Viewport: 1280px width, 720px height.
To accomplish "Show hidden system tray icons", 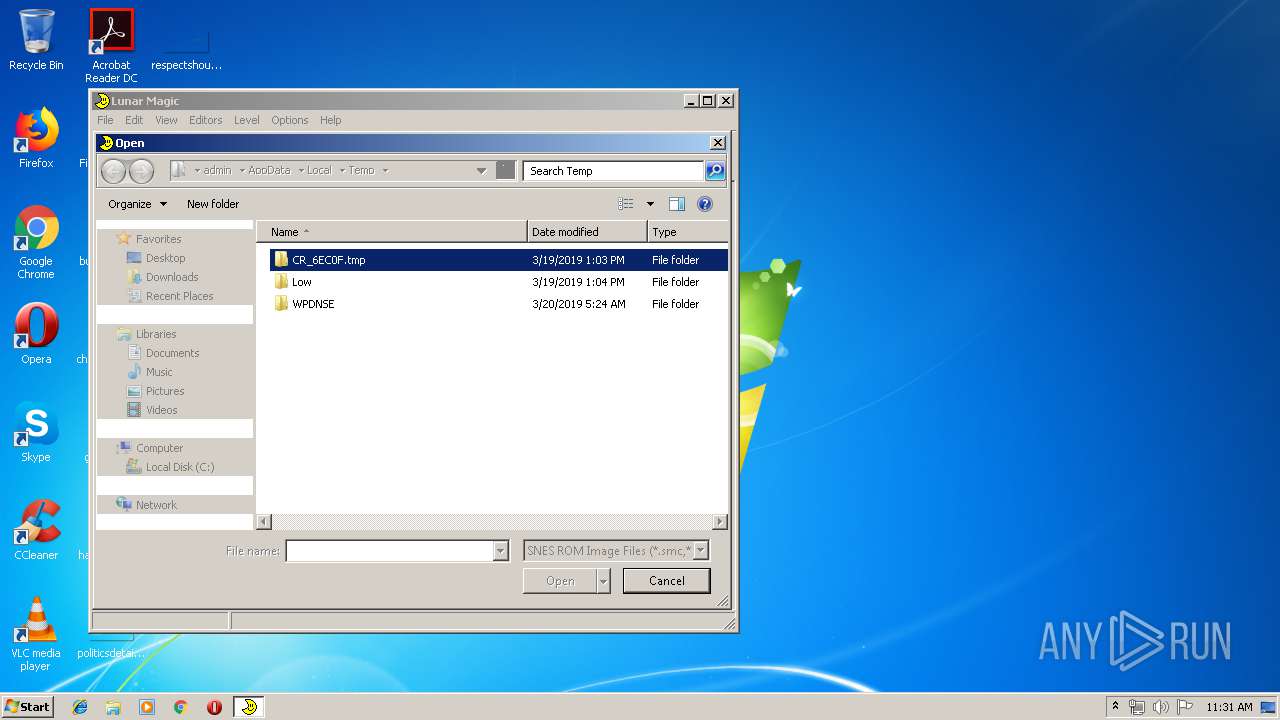I will pyautogui.click(x=1116, y=707).
